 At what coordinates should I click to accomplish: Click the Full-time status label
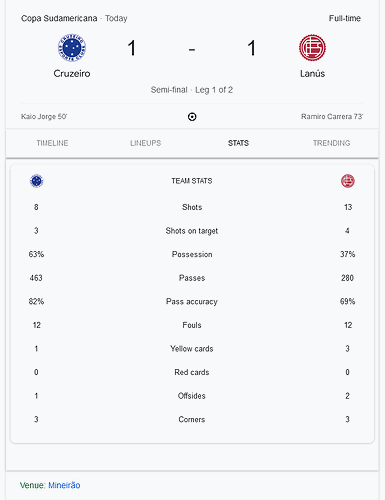(345, 18)
